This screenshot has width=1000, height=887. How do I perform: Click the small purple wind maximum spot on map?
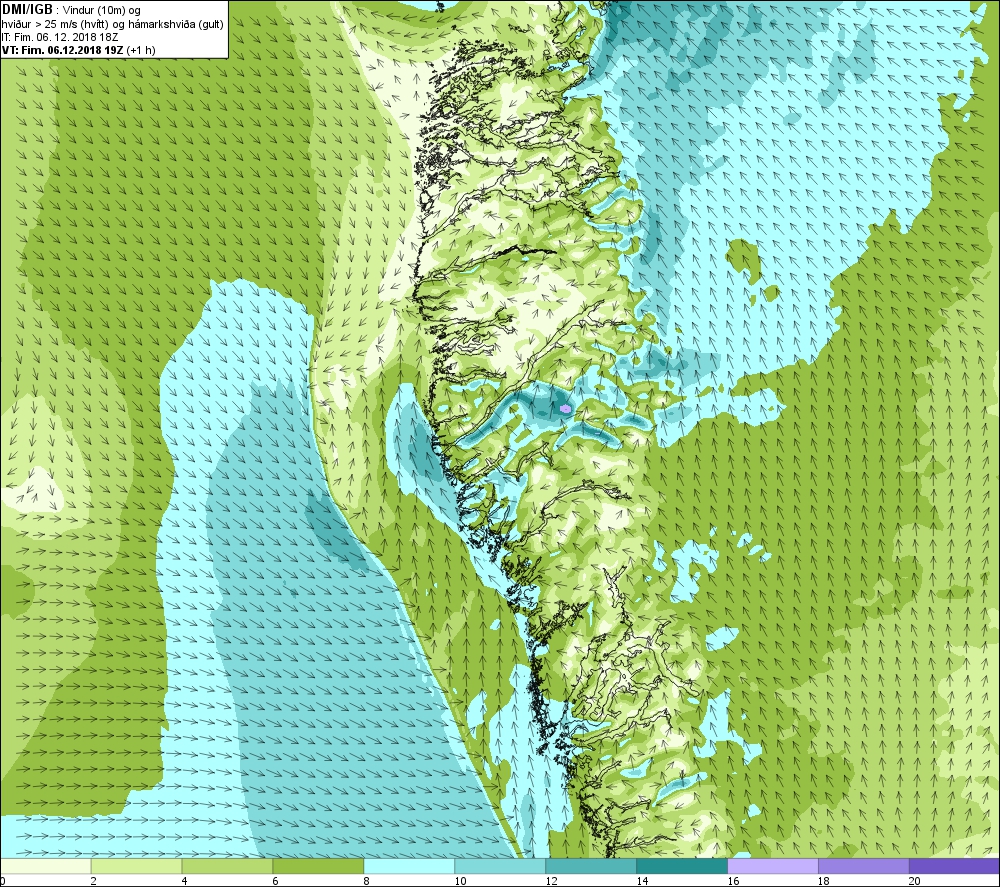[565, 408]
